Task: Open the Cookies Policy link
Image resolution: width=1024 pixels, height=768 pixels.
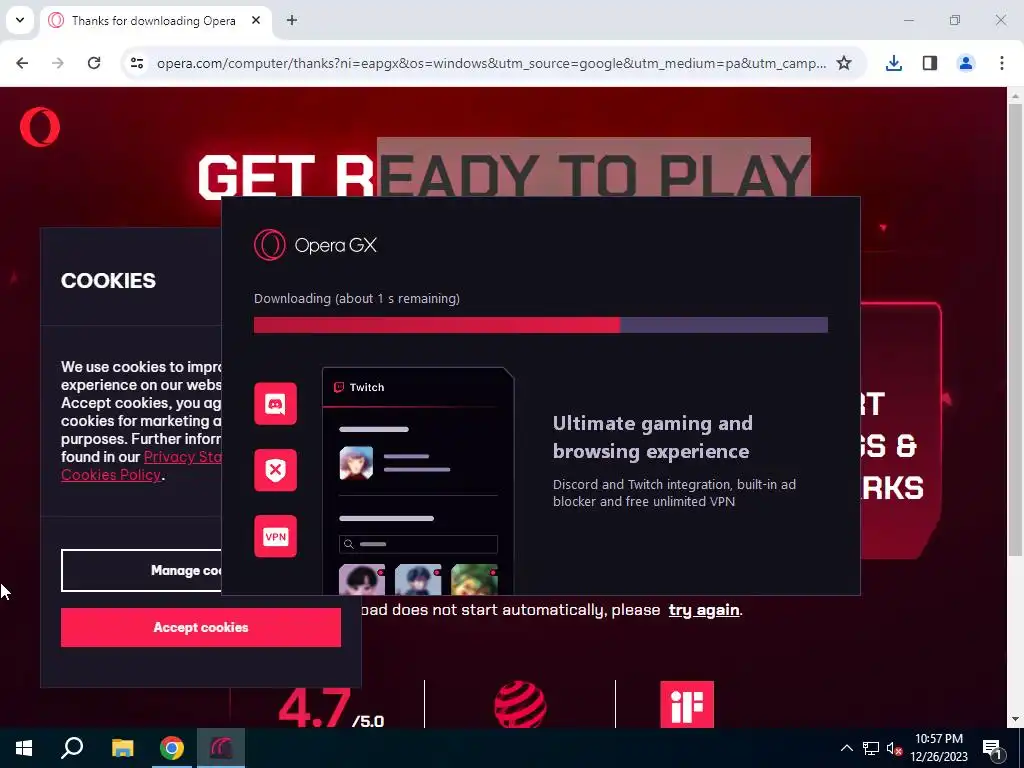Action: click(x=111, y=475)
